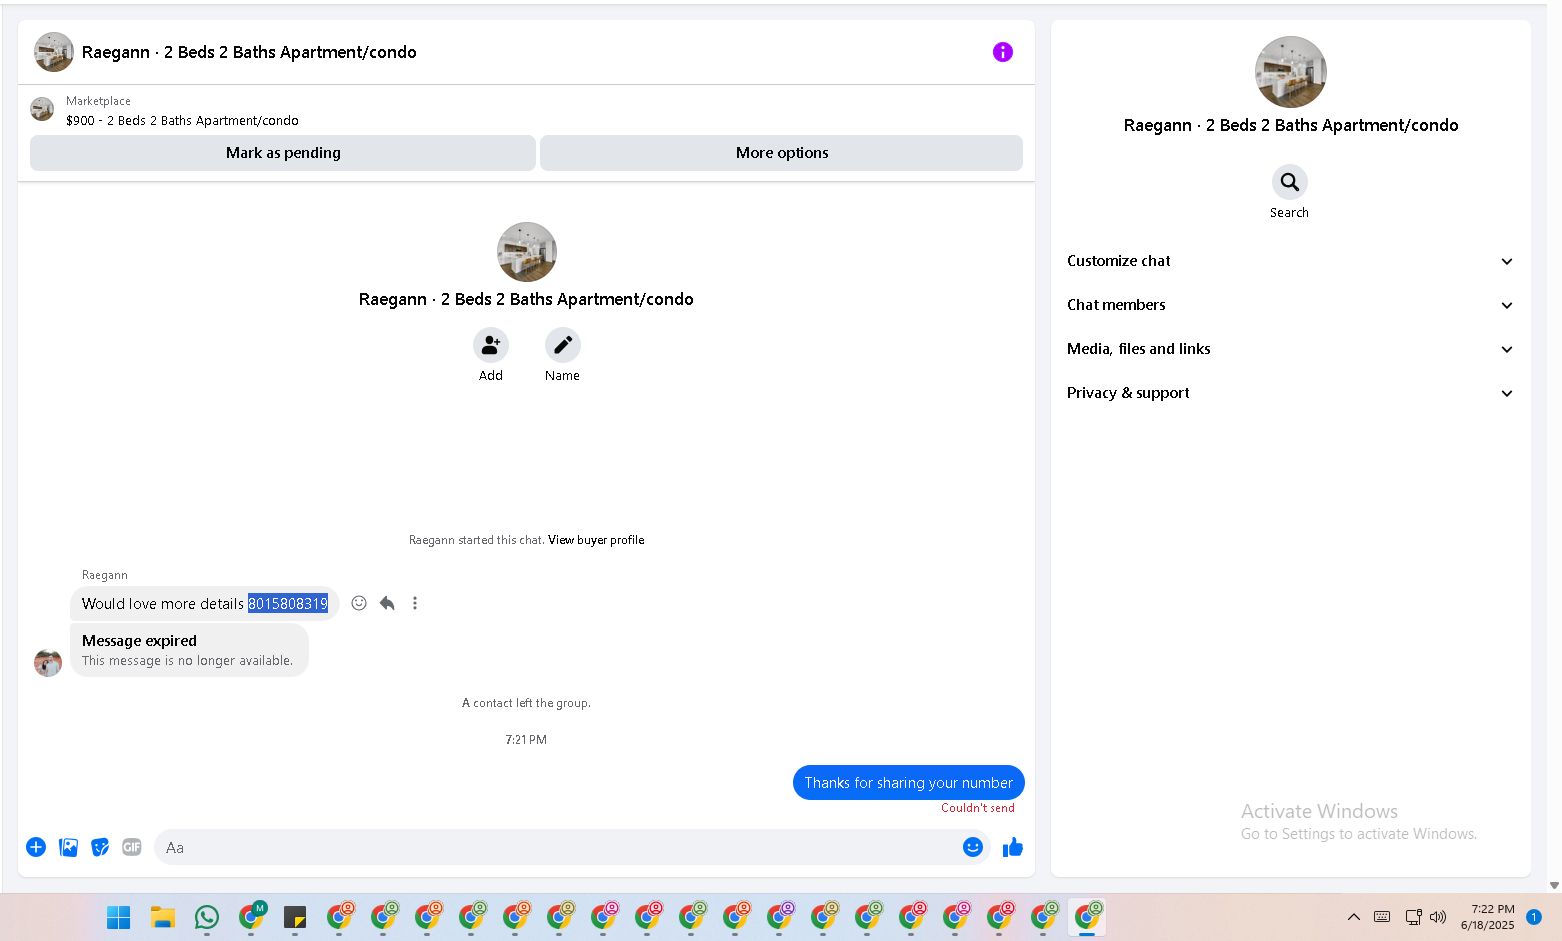
Task: Click More options button
Action: pyautogui.click(x=782, y=153)
